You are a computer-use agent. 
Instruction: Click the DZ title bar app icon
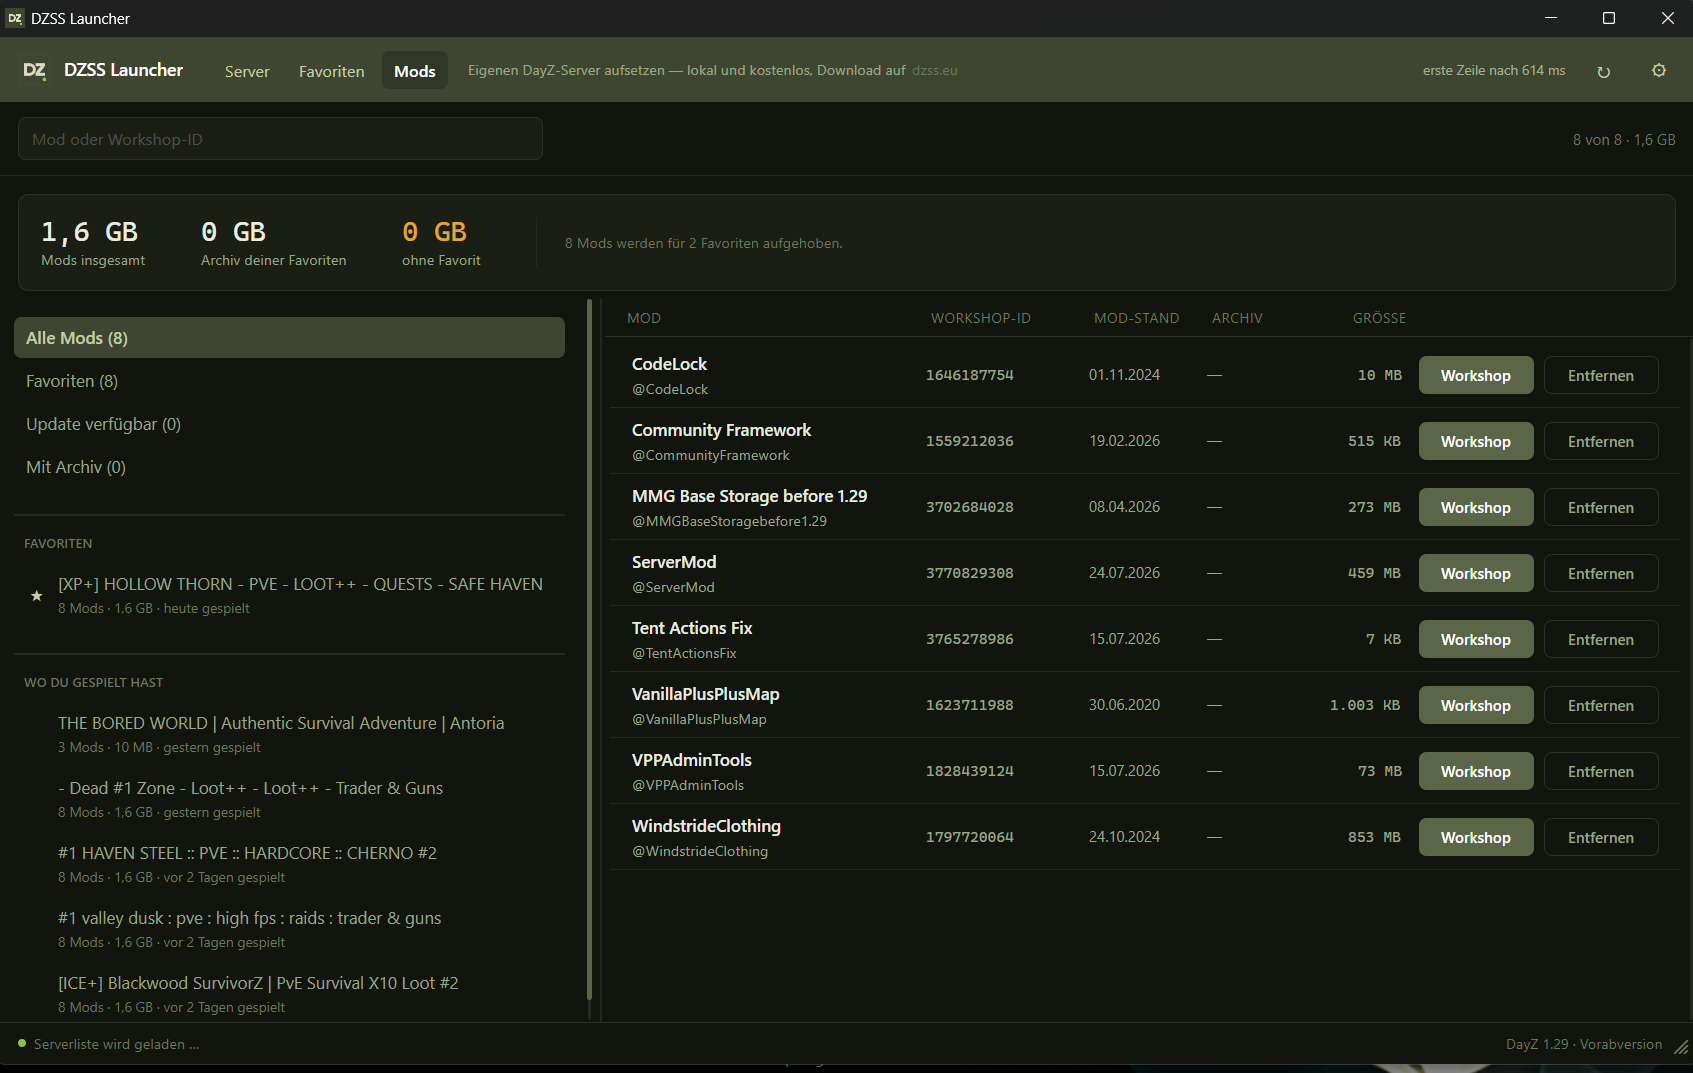tap(15, 18)
